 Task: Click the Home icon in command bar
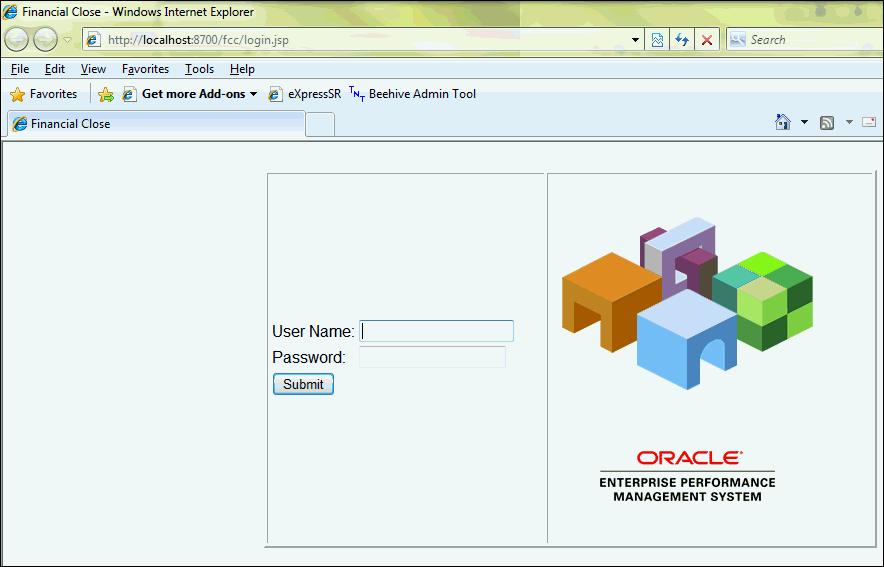click(x=783, y=122)
